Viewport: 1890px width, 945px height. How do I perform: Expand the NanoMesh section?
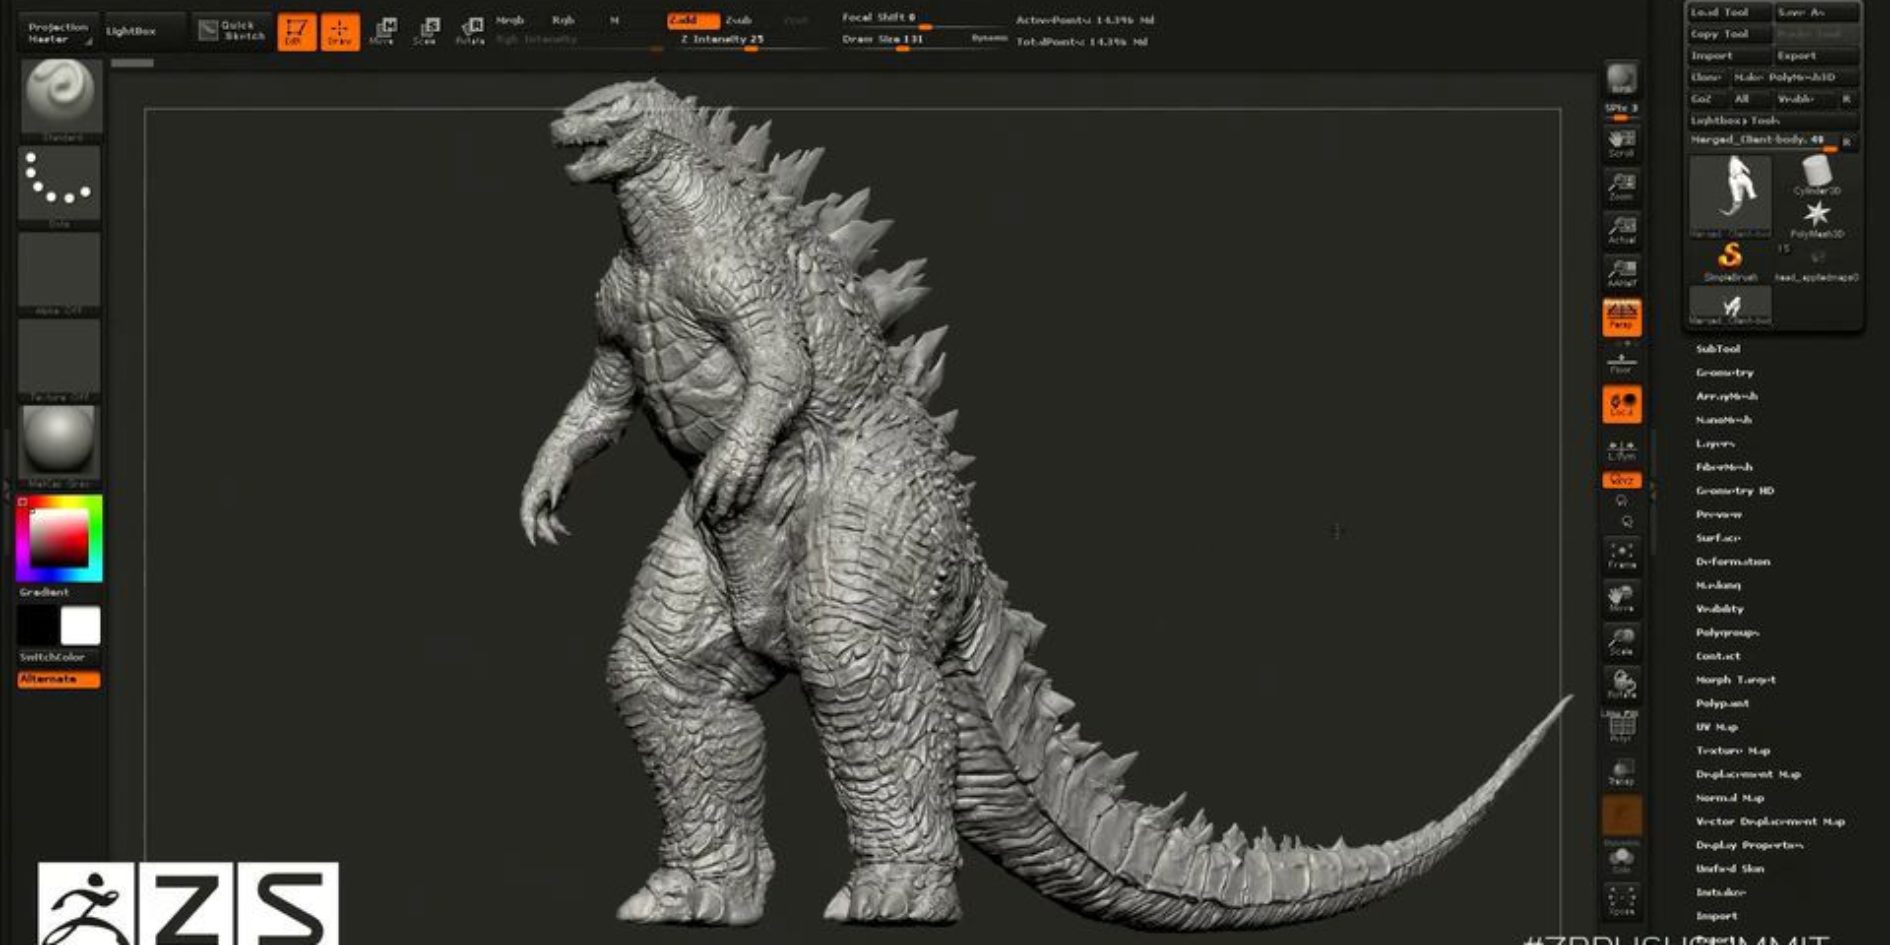coord(1723,420)
